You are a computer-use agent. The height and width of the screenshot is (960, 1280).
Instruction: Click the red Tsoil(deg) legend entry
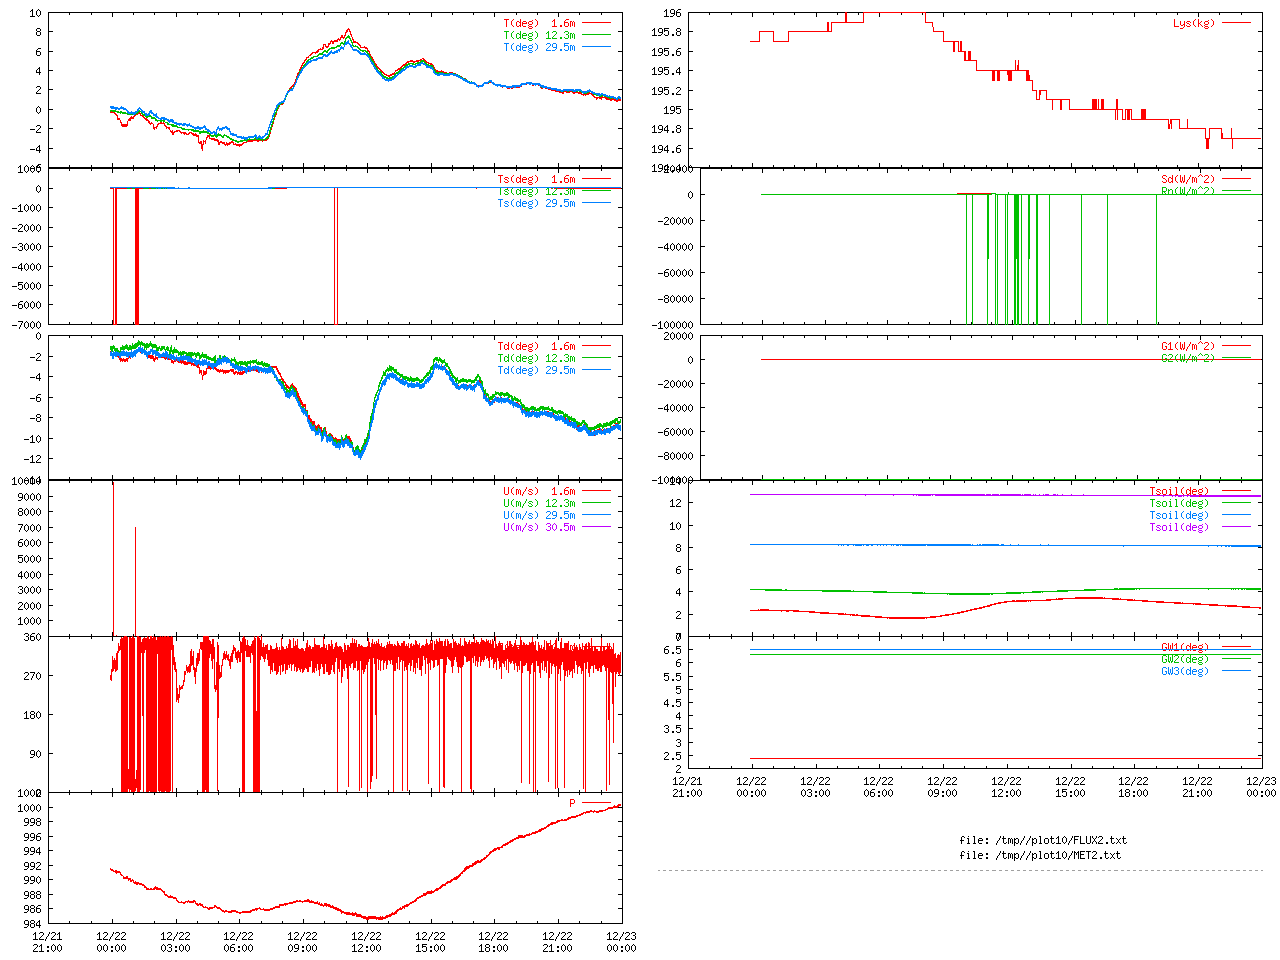pyautogui.click(x=1178, y=491)
